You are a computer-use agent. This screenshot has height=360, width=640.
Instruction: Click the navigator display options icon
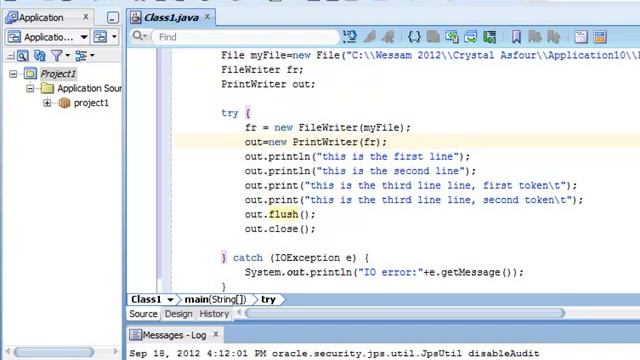[x=81, y=56]
